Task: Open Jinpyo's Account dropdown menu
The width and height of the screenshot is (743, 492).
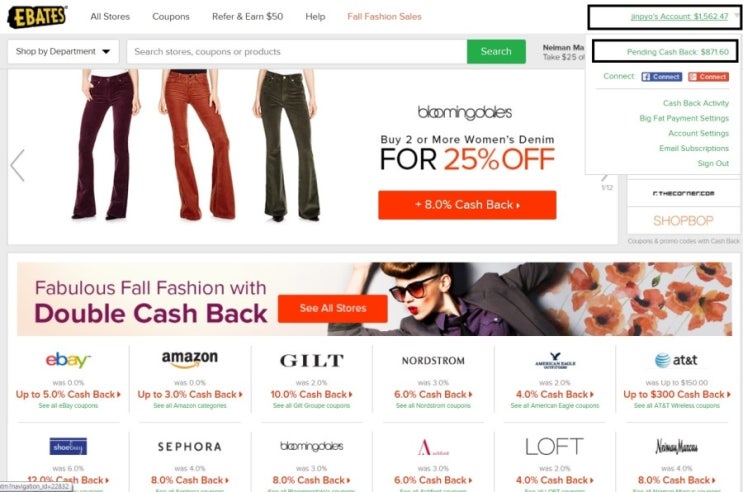Action: (679, 17)
